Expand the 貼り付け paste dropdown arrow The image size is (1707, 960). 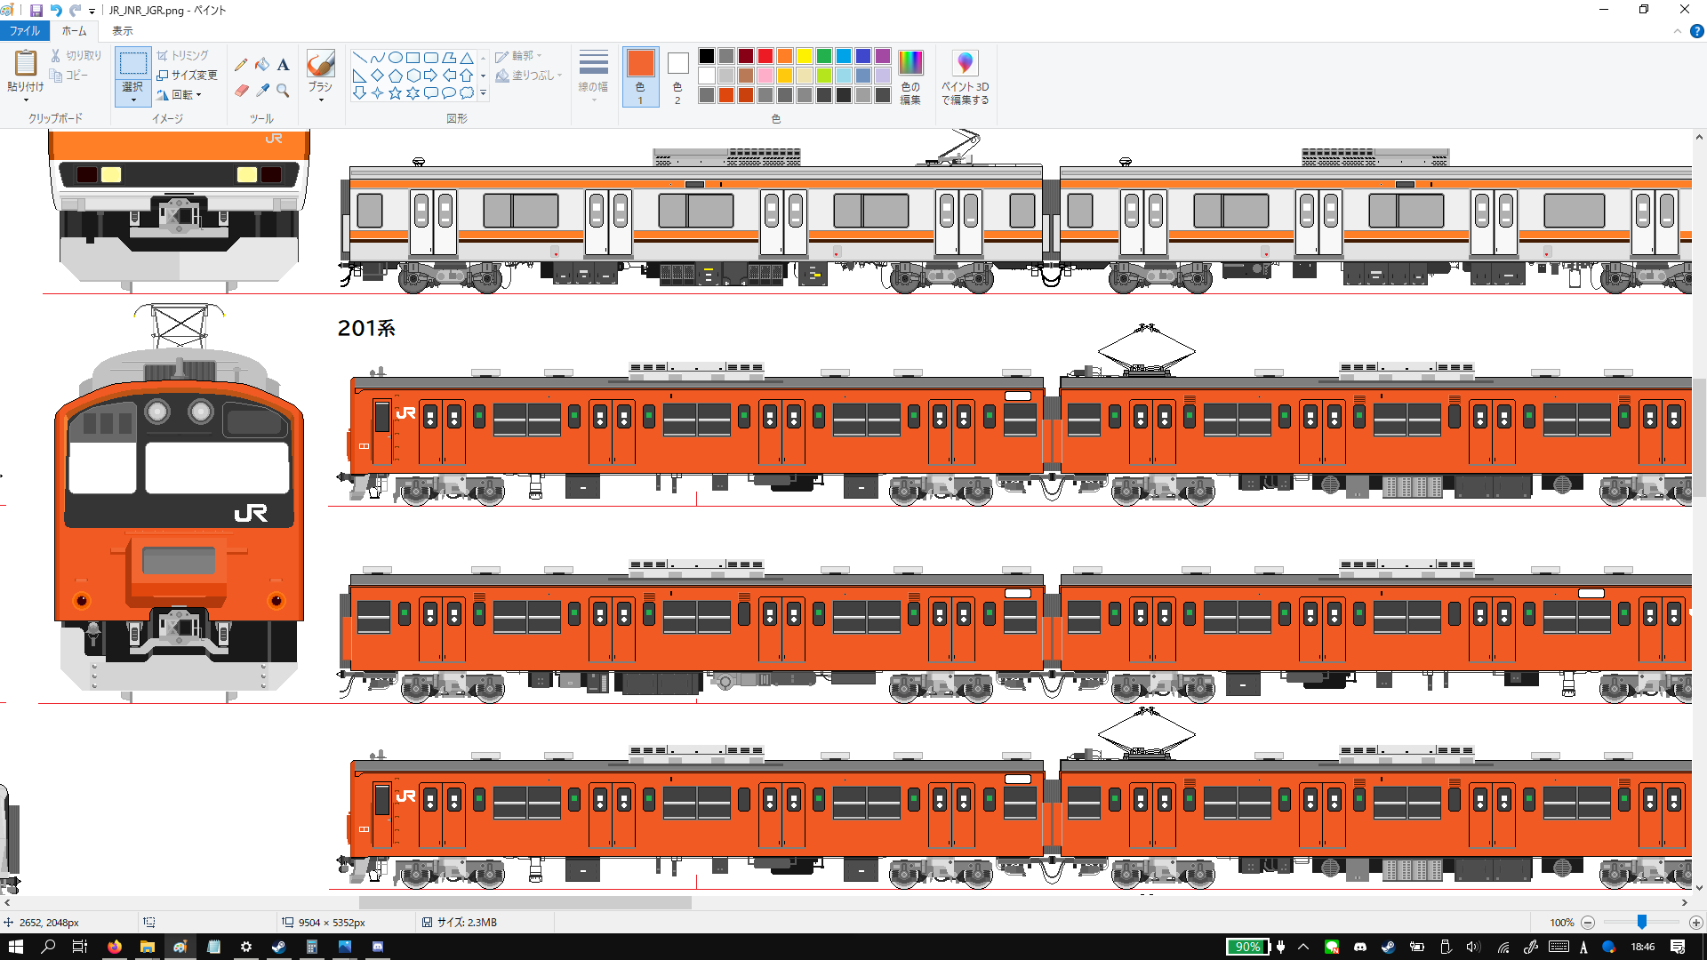click(x=25, y=99)
